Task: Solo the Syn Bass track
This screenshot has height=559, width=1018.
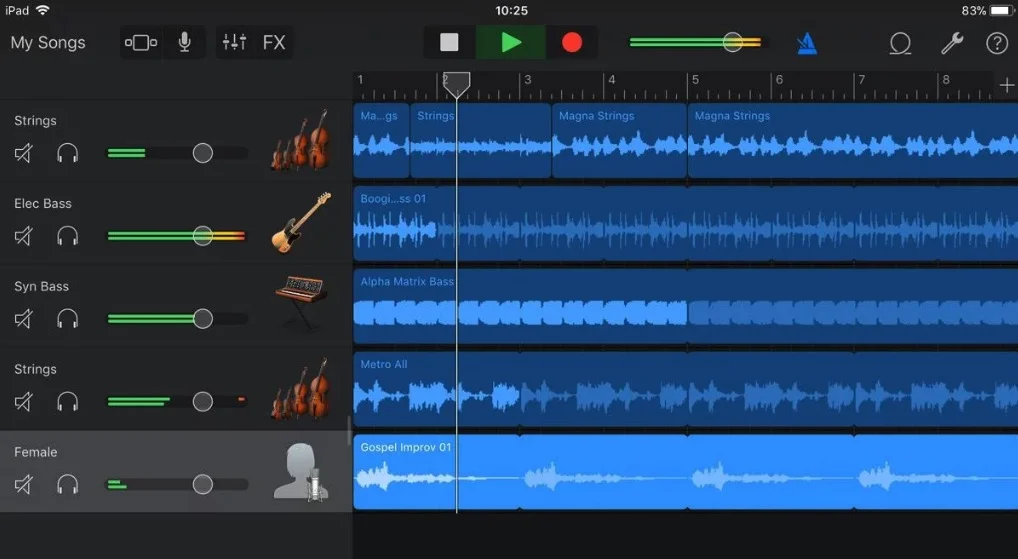Action: pyautogui.click(x=68, y=319)
